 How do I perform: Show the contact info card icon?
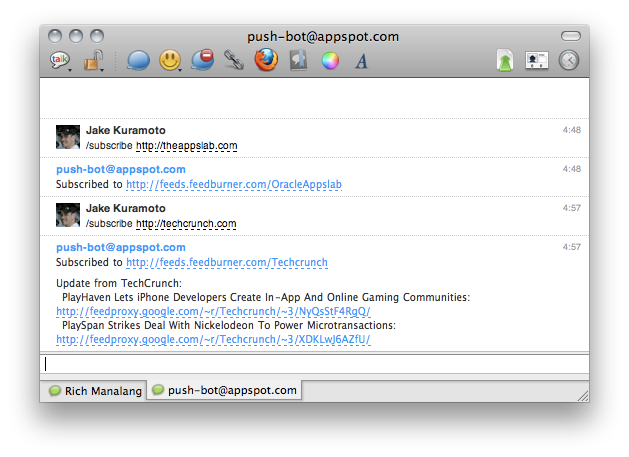pyautogui.click(x=537, y=61)
